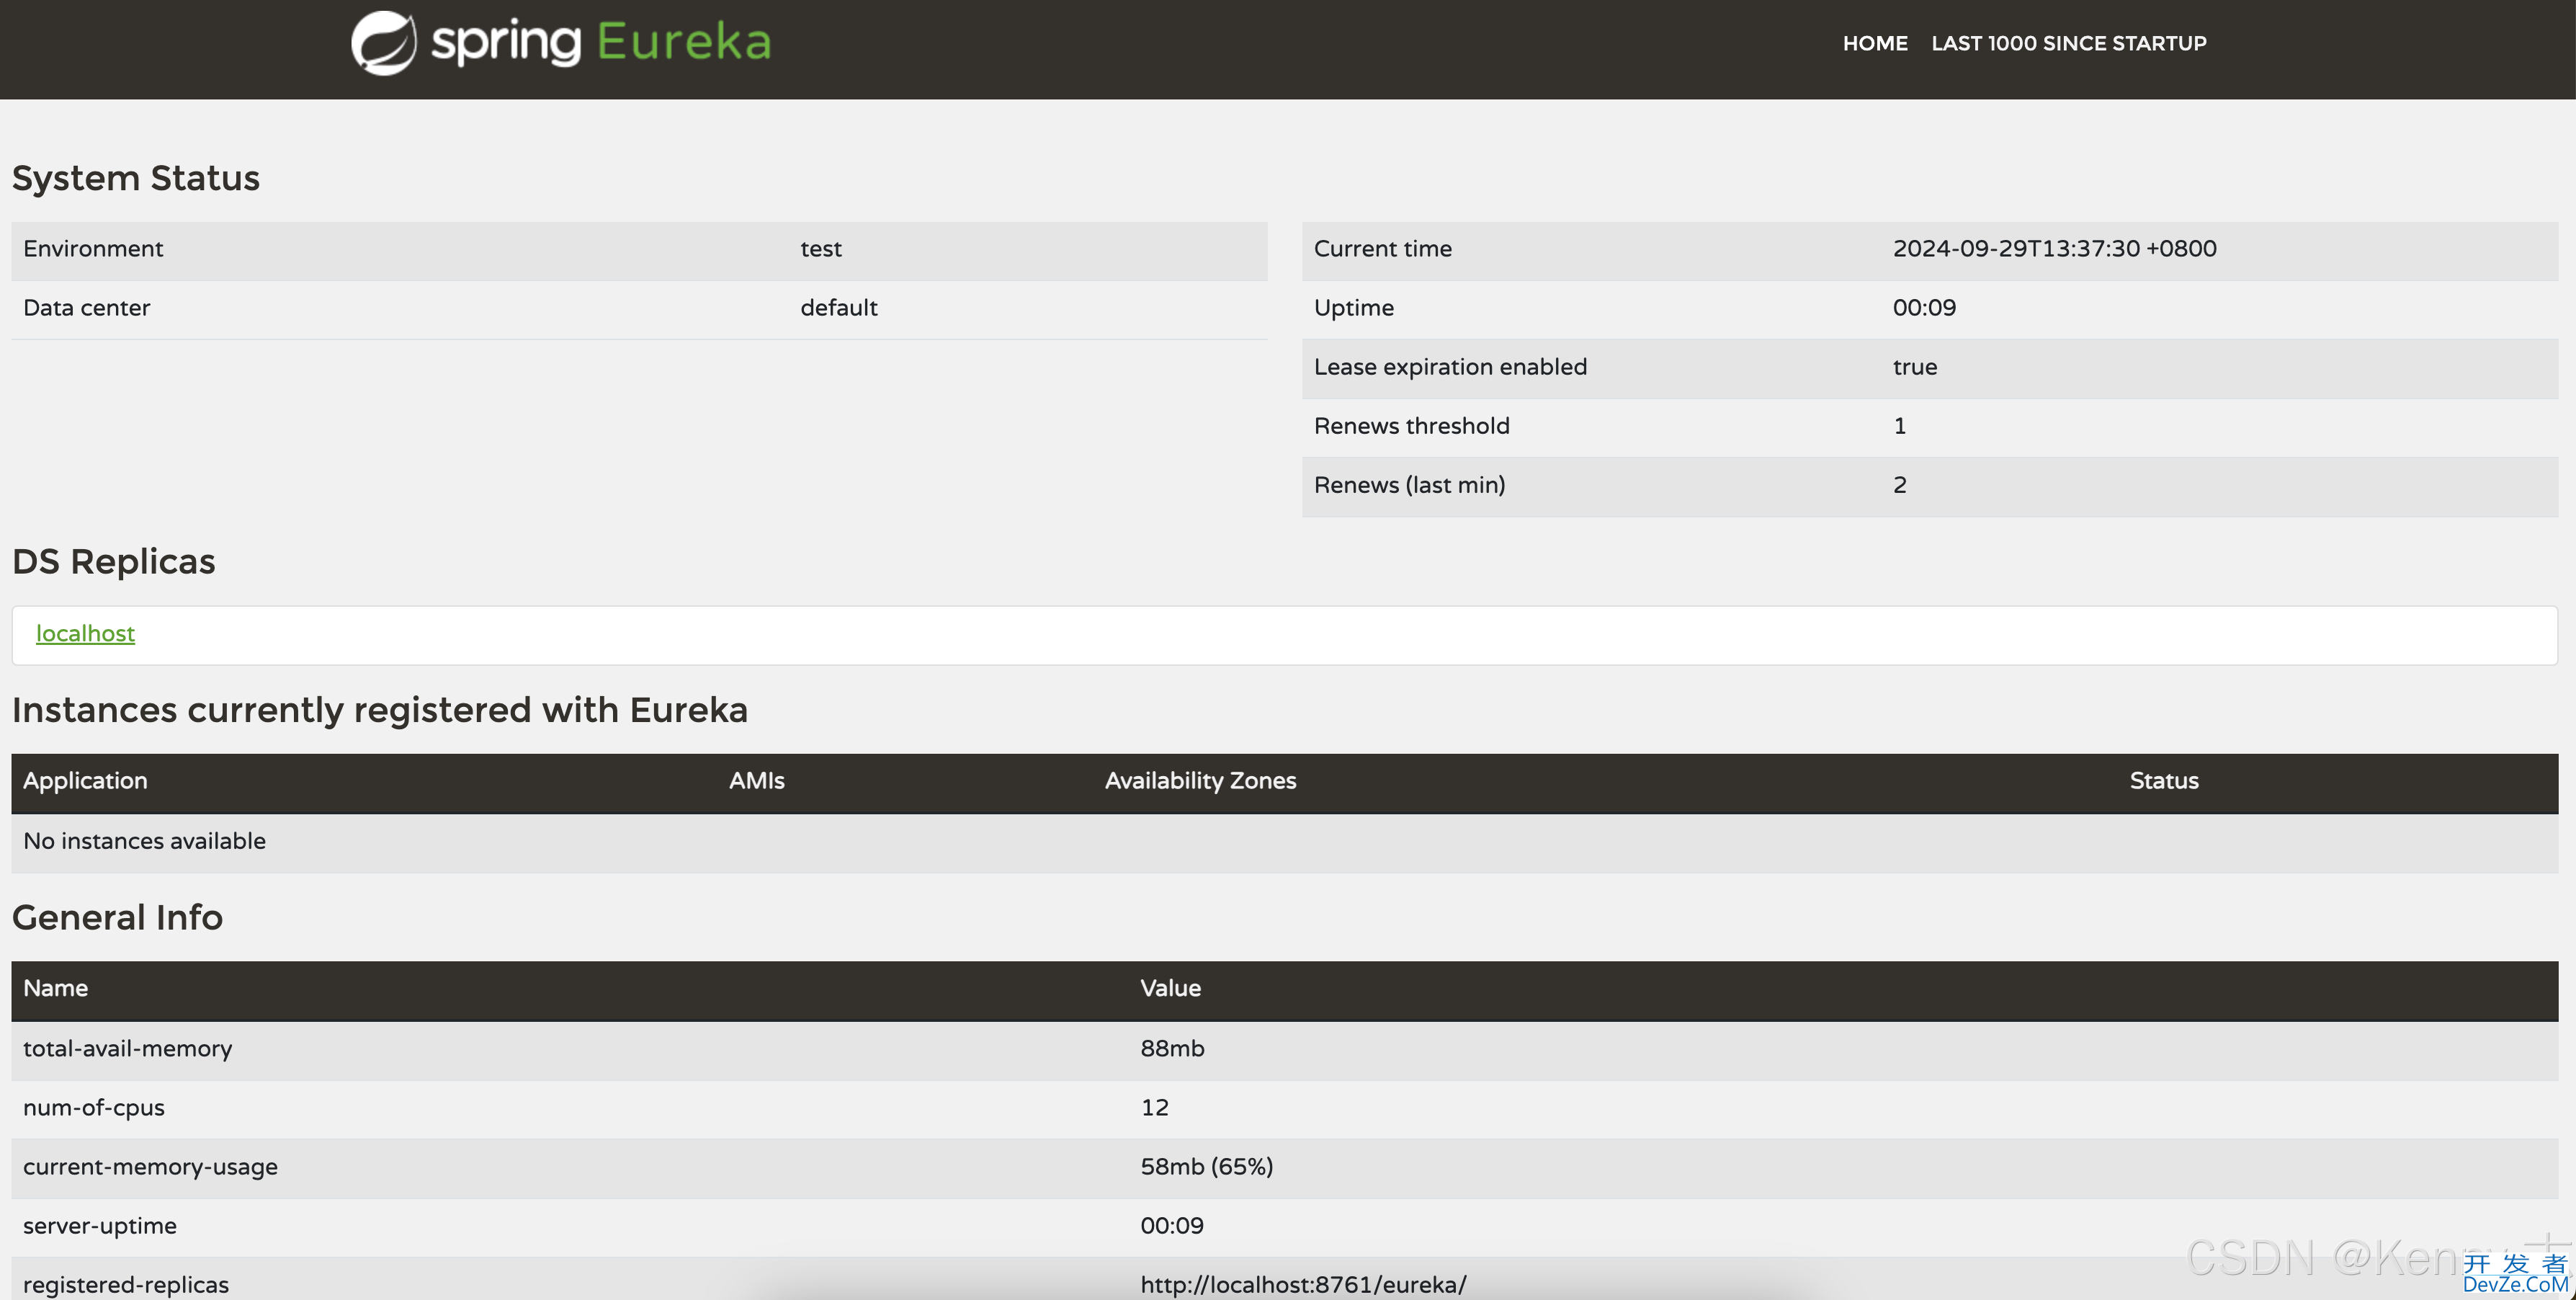Image resolution: width=2576 pixels, height=1300 pixels.
Task: Click the 'test' environment value
Action: 821,249
